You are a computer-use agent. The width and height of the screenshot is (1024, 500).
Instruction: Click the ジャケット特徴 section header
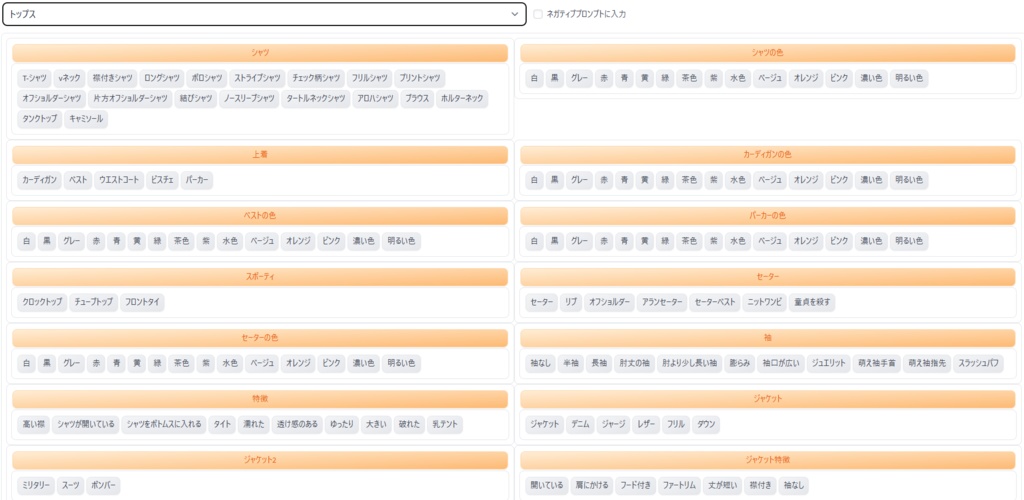(x=768, y=460)
